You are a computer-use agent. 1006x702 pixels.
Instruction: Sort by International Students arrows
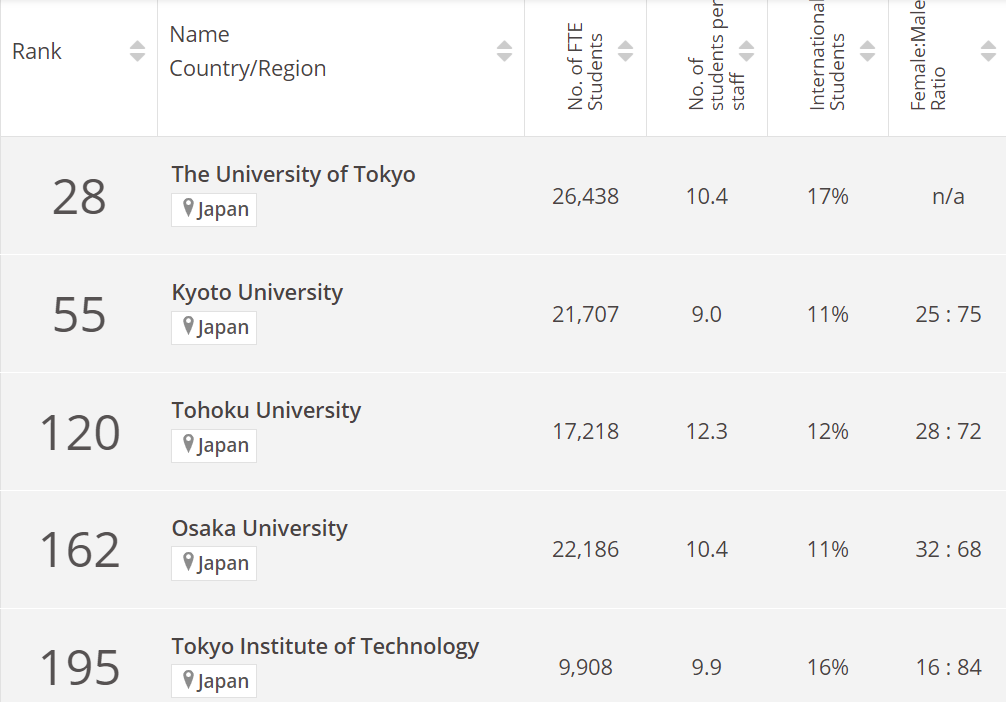(x=867, y=51)
